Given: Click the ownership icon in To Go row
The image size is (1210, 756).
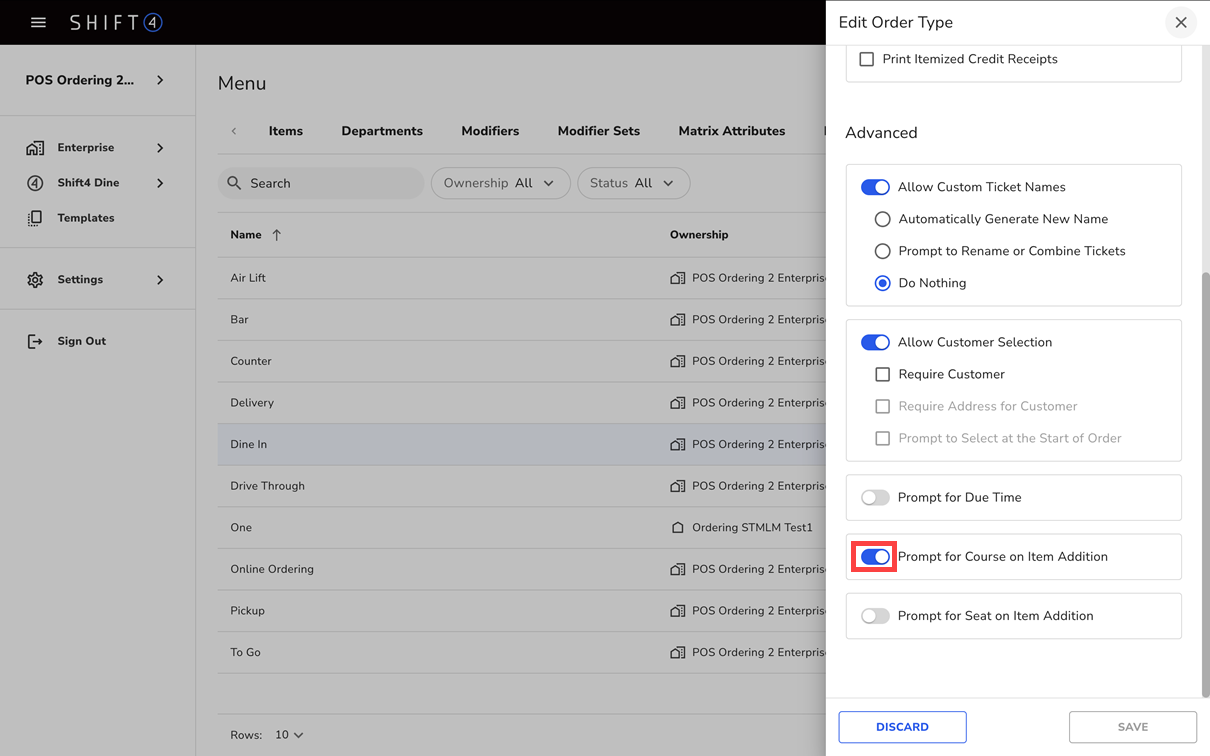Looking at the screenshot, I should [678, 652].
